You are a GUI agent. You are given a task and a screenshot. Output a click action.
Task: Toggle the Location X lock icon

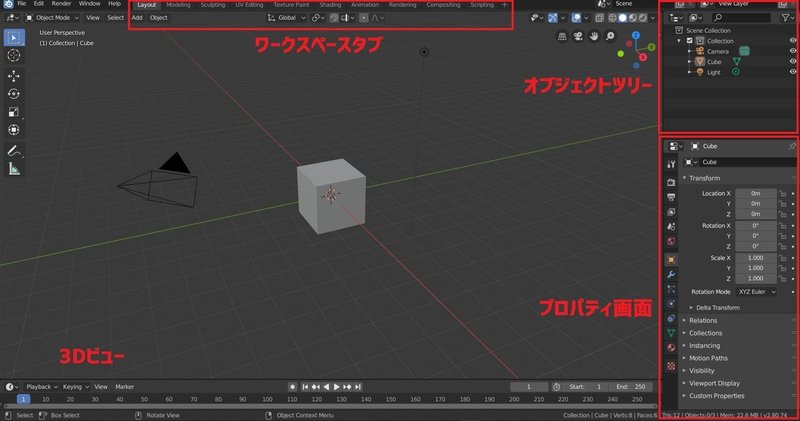click(x=782, y=193)
